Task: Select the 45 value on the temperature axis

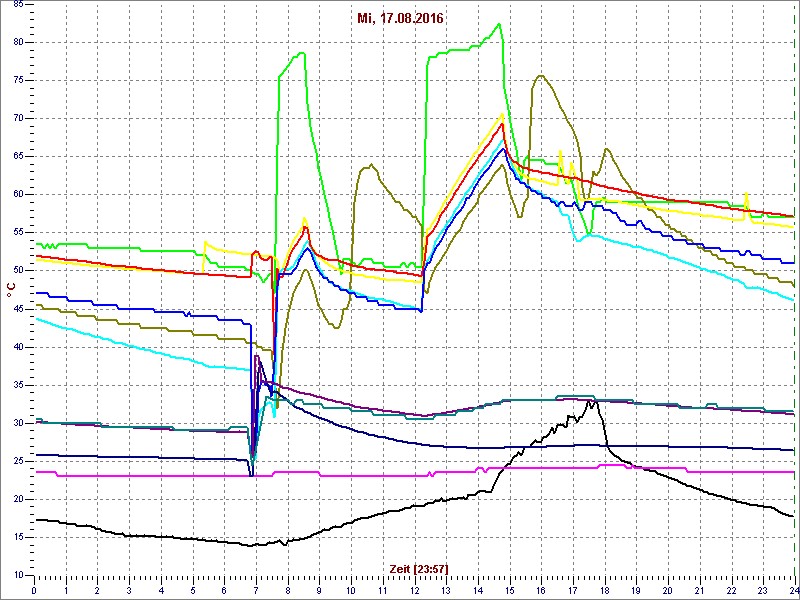Action: [17, 309]
